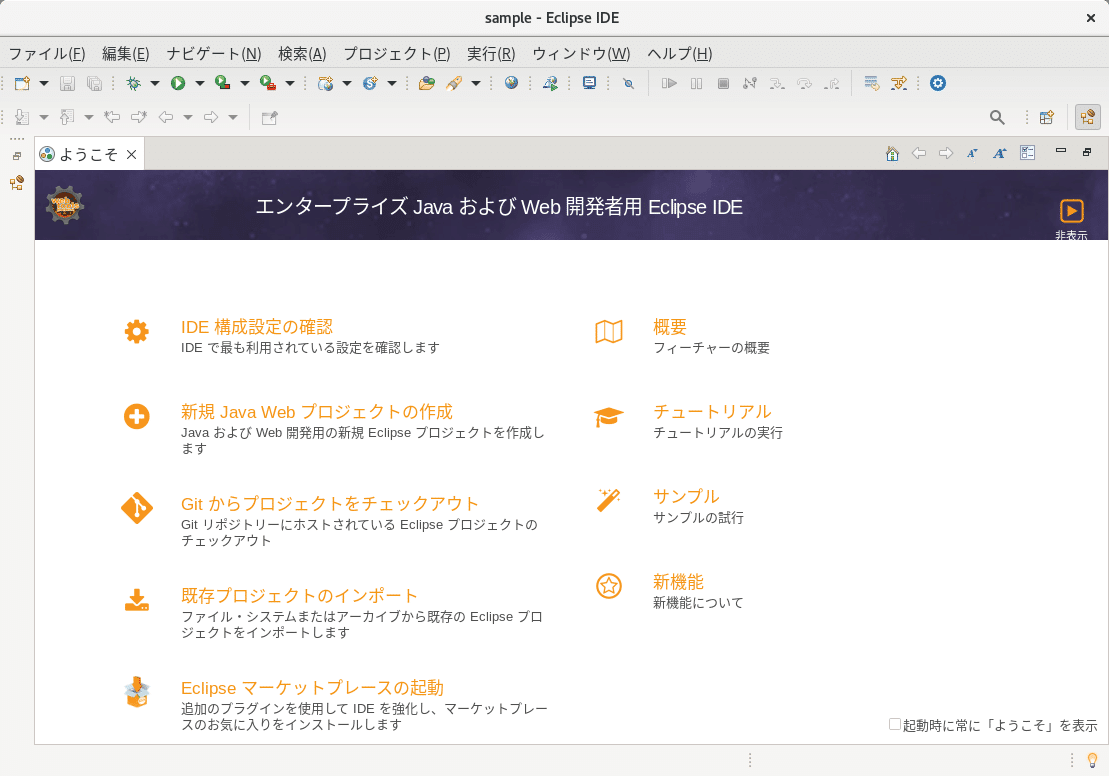Open the Back navigation history dropdown
The image size is (1109, 776).
(188, 117)
